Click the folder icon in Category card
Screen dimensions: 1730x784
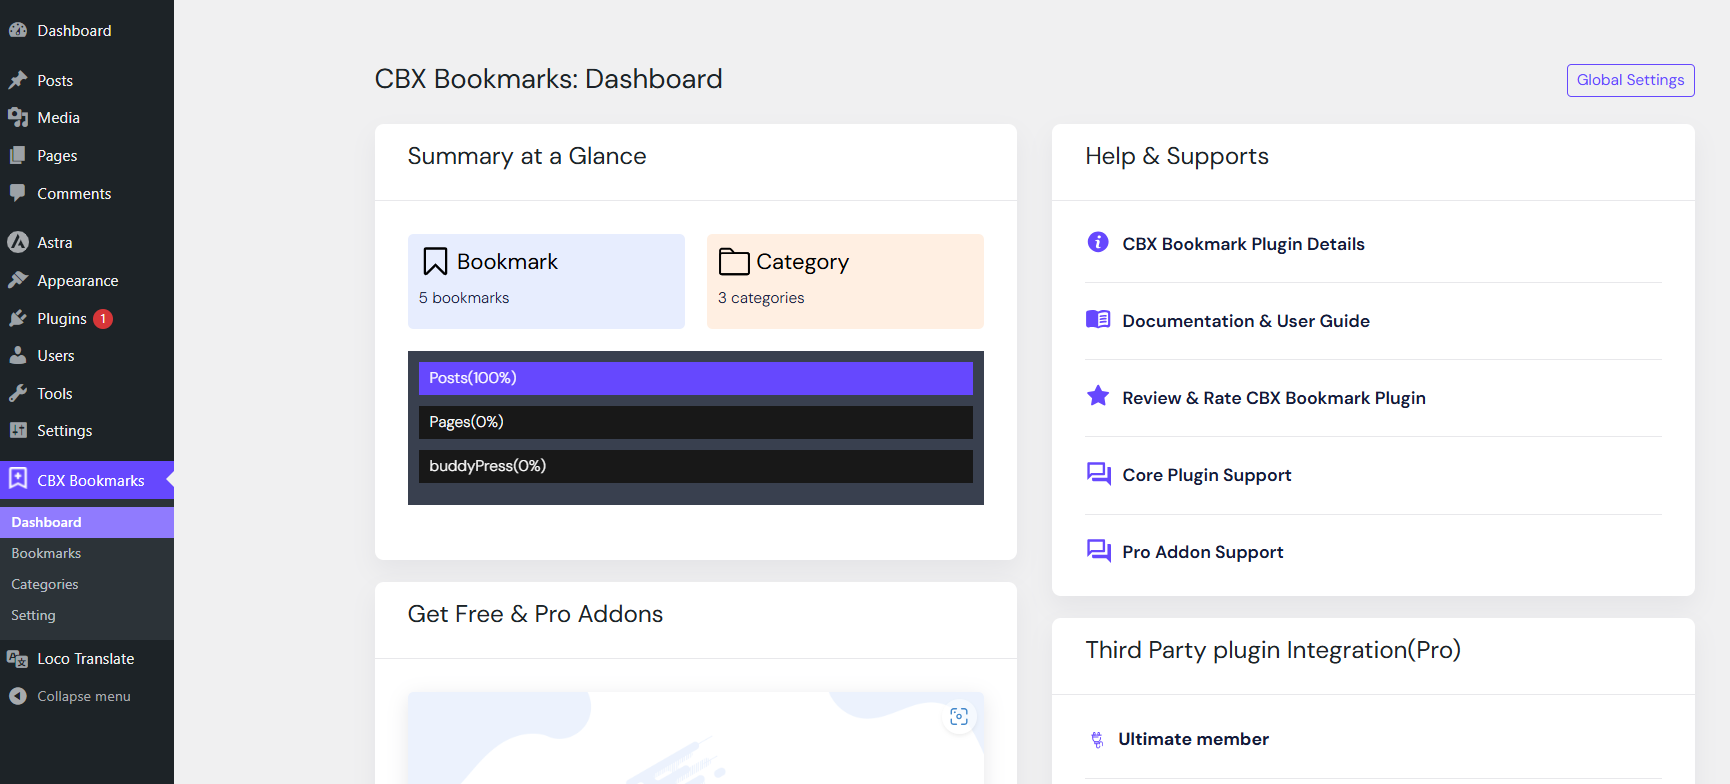coord(734,261)
